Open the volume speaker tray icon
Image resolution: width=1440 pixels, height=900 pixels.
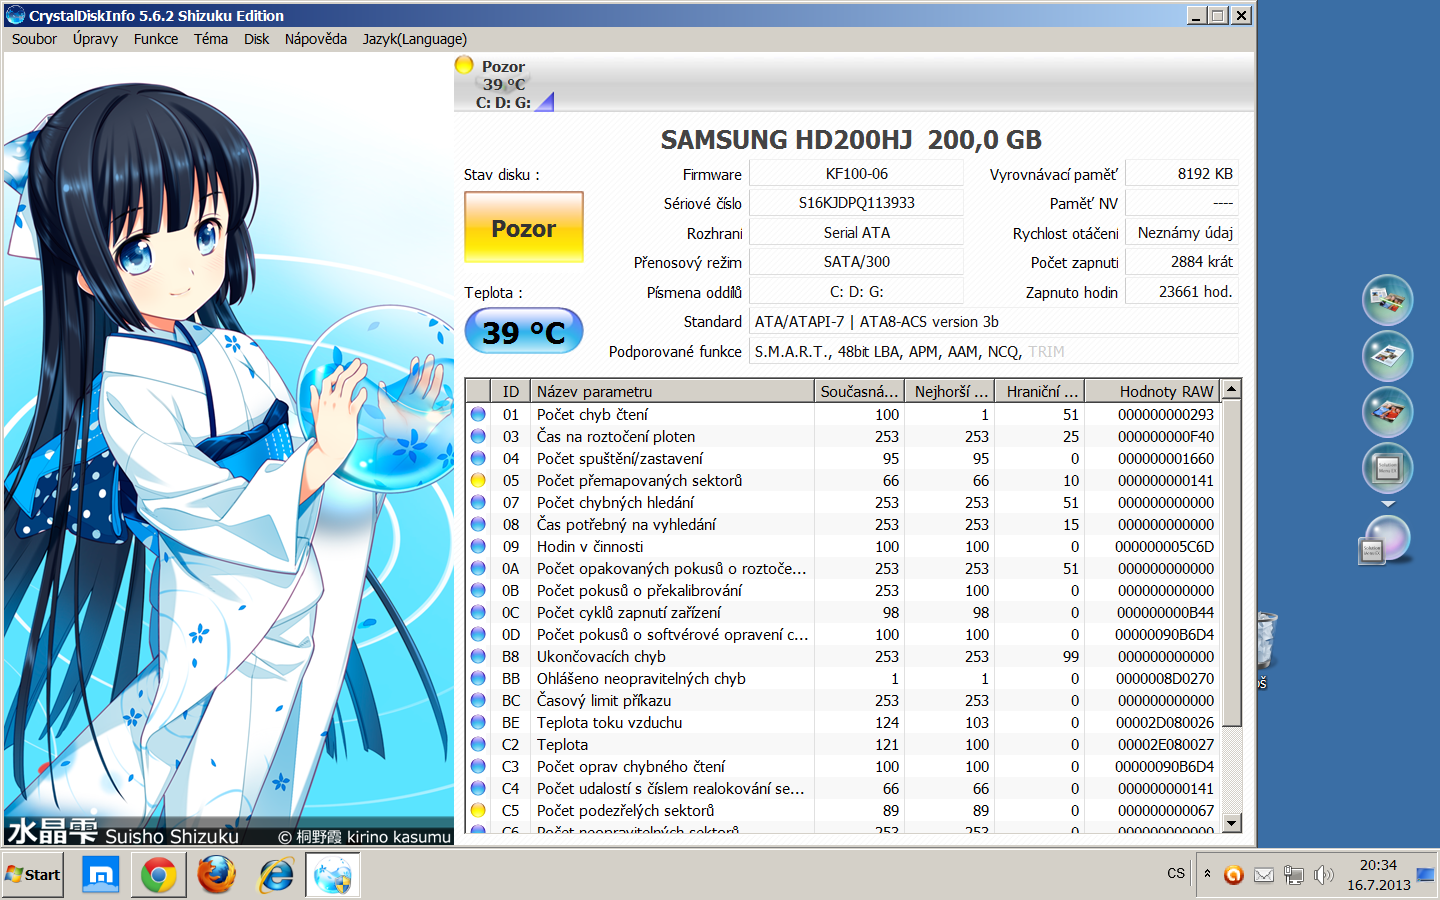pyautogui.click(x=1323, y=875)
